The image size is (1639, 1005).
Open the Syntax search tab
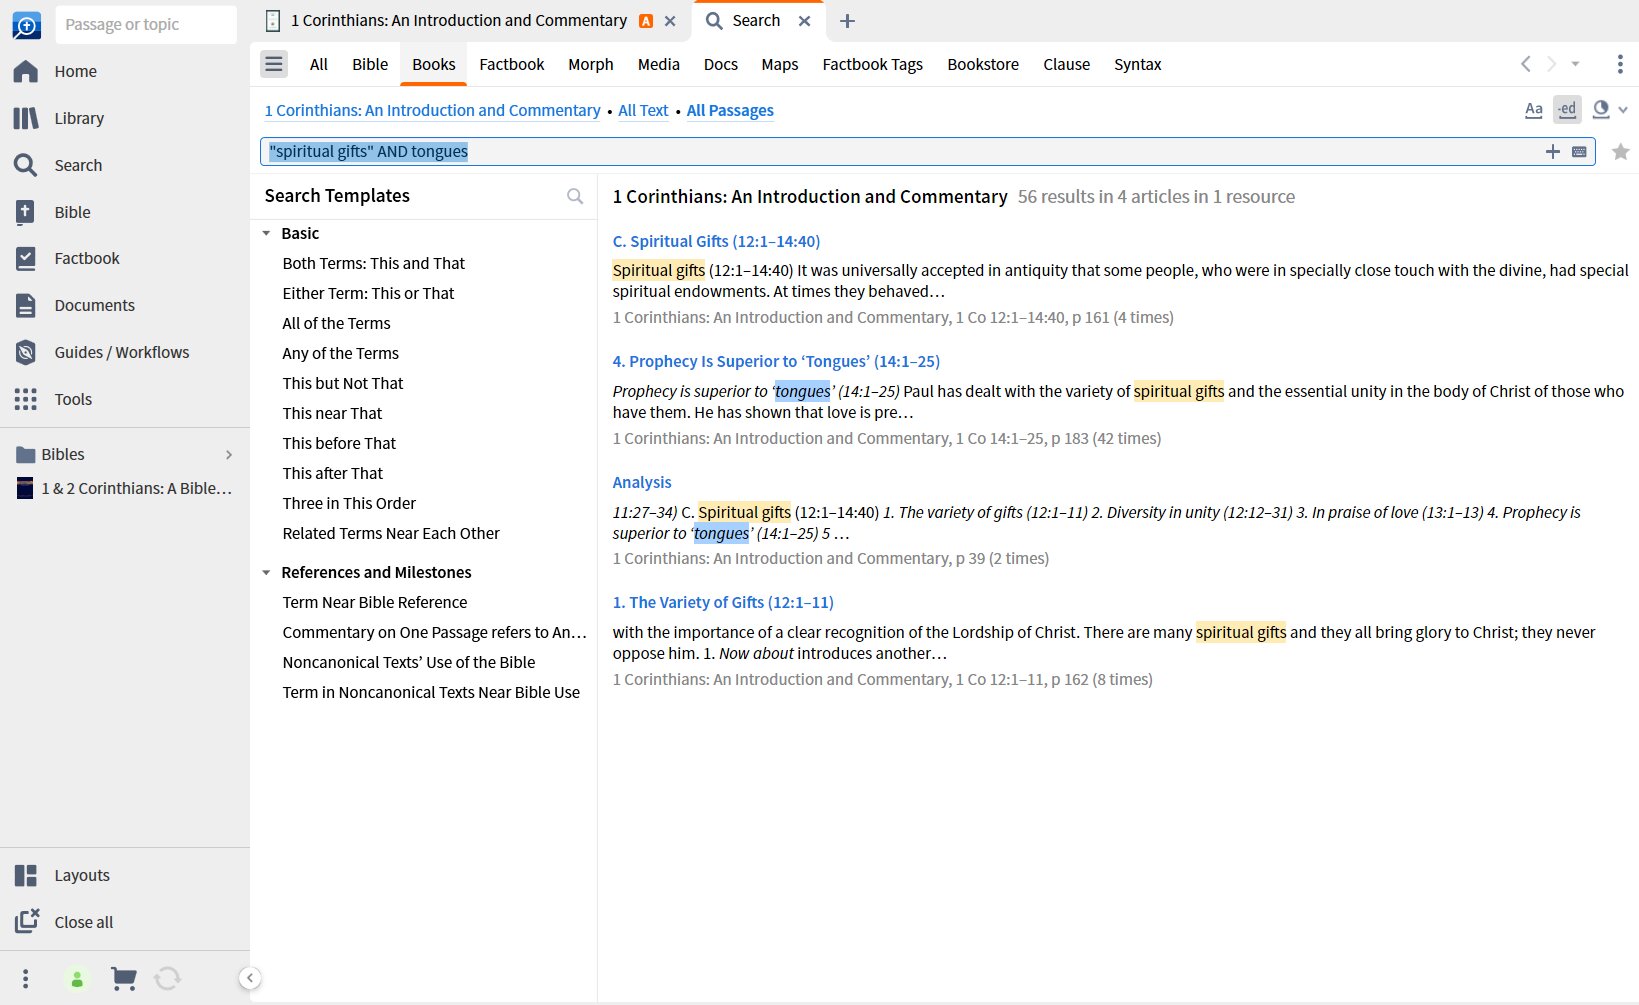tap(1138, 64)
